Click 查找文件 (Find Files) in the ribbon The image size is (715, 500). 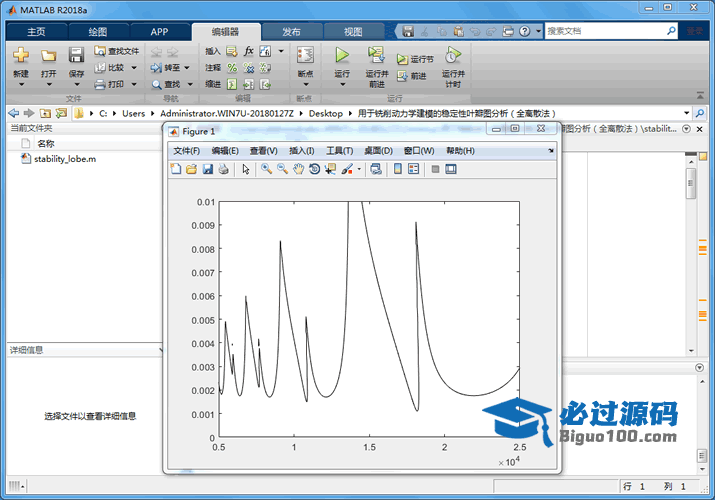116,51
